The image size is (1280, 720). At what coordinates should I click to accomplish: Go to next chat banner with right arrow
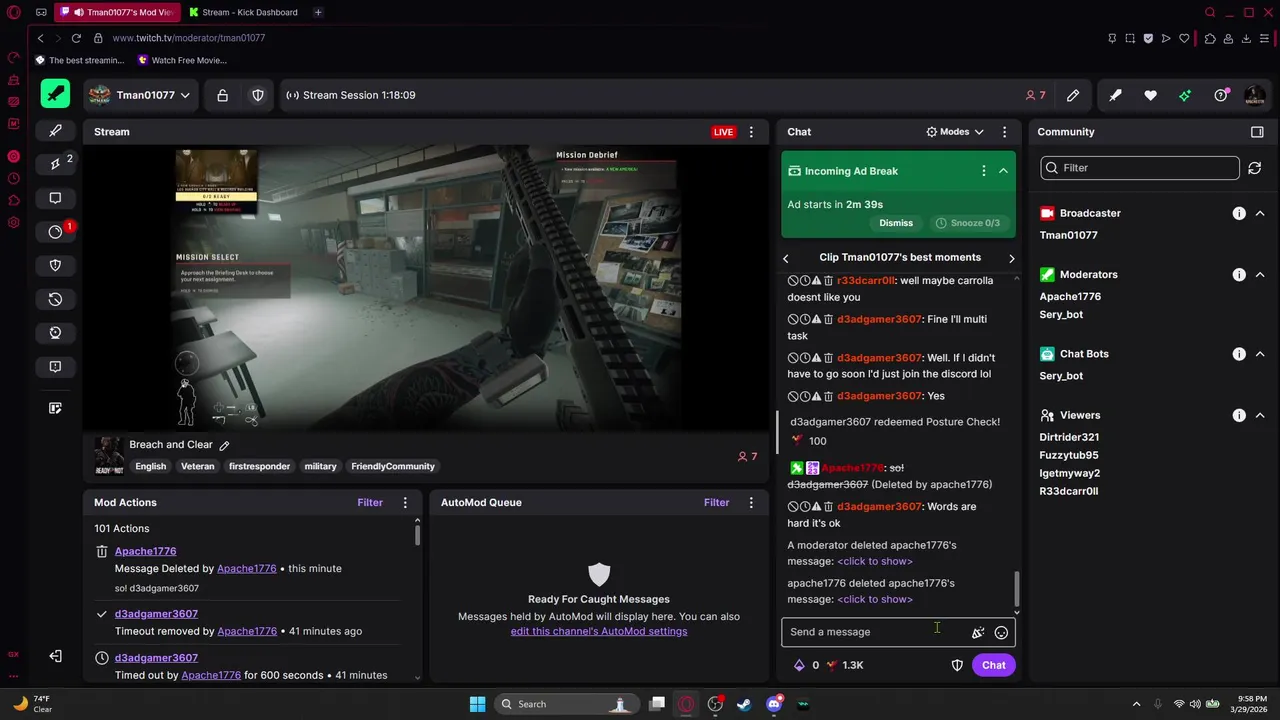click(1011, 258)
